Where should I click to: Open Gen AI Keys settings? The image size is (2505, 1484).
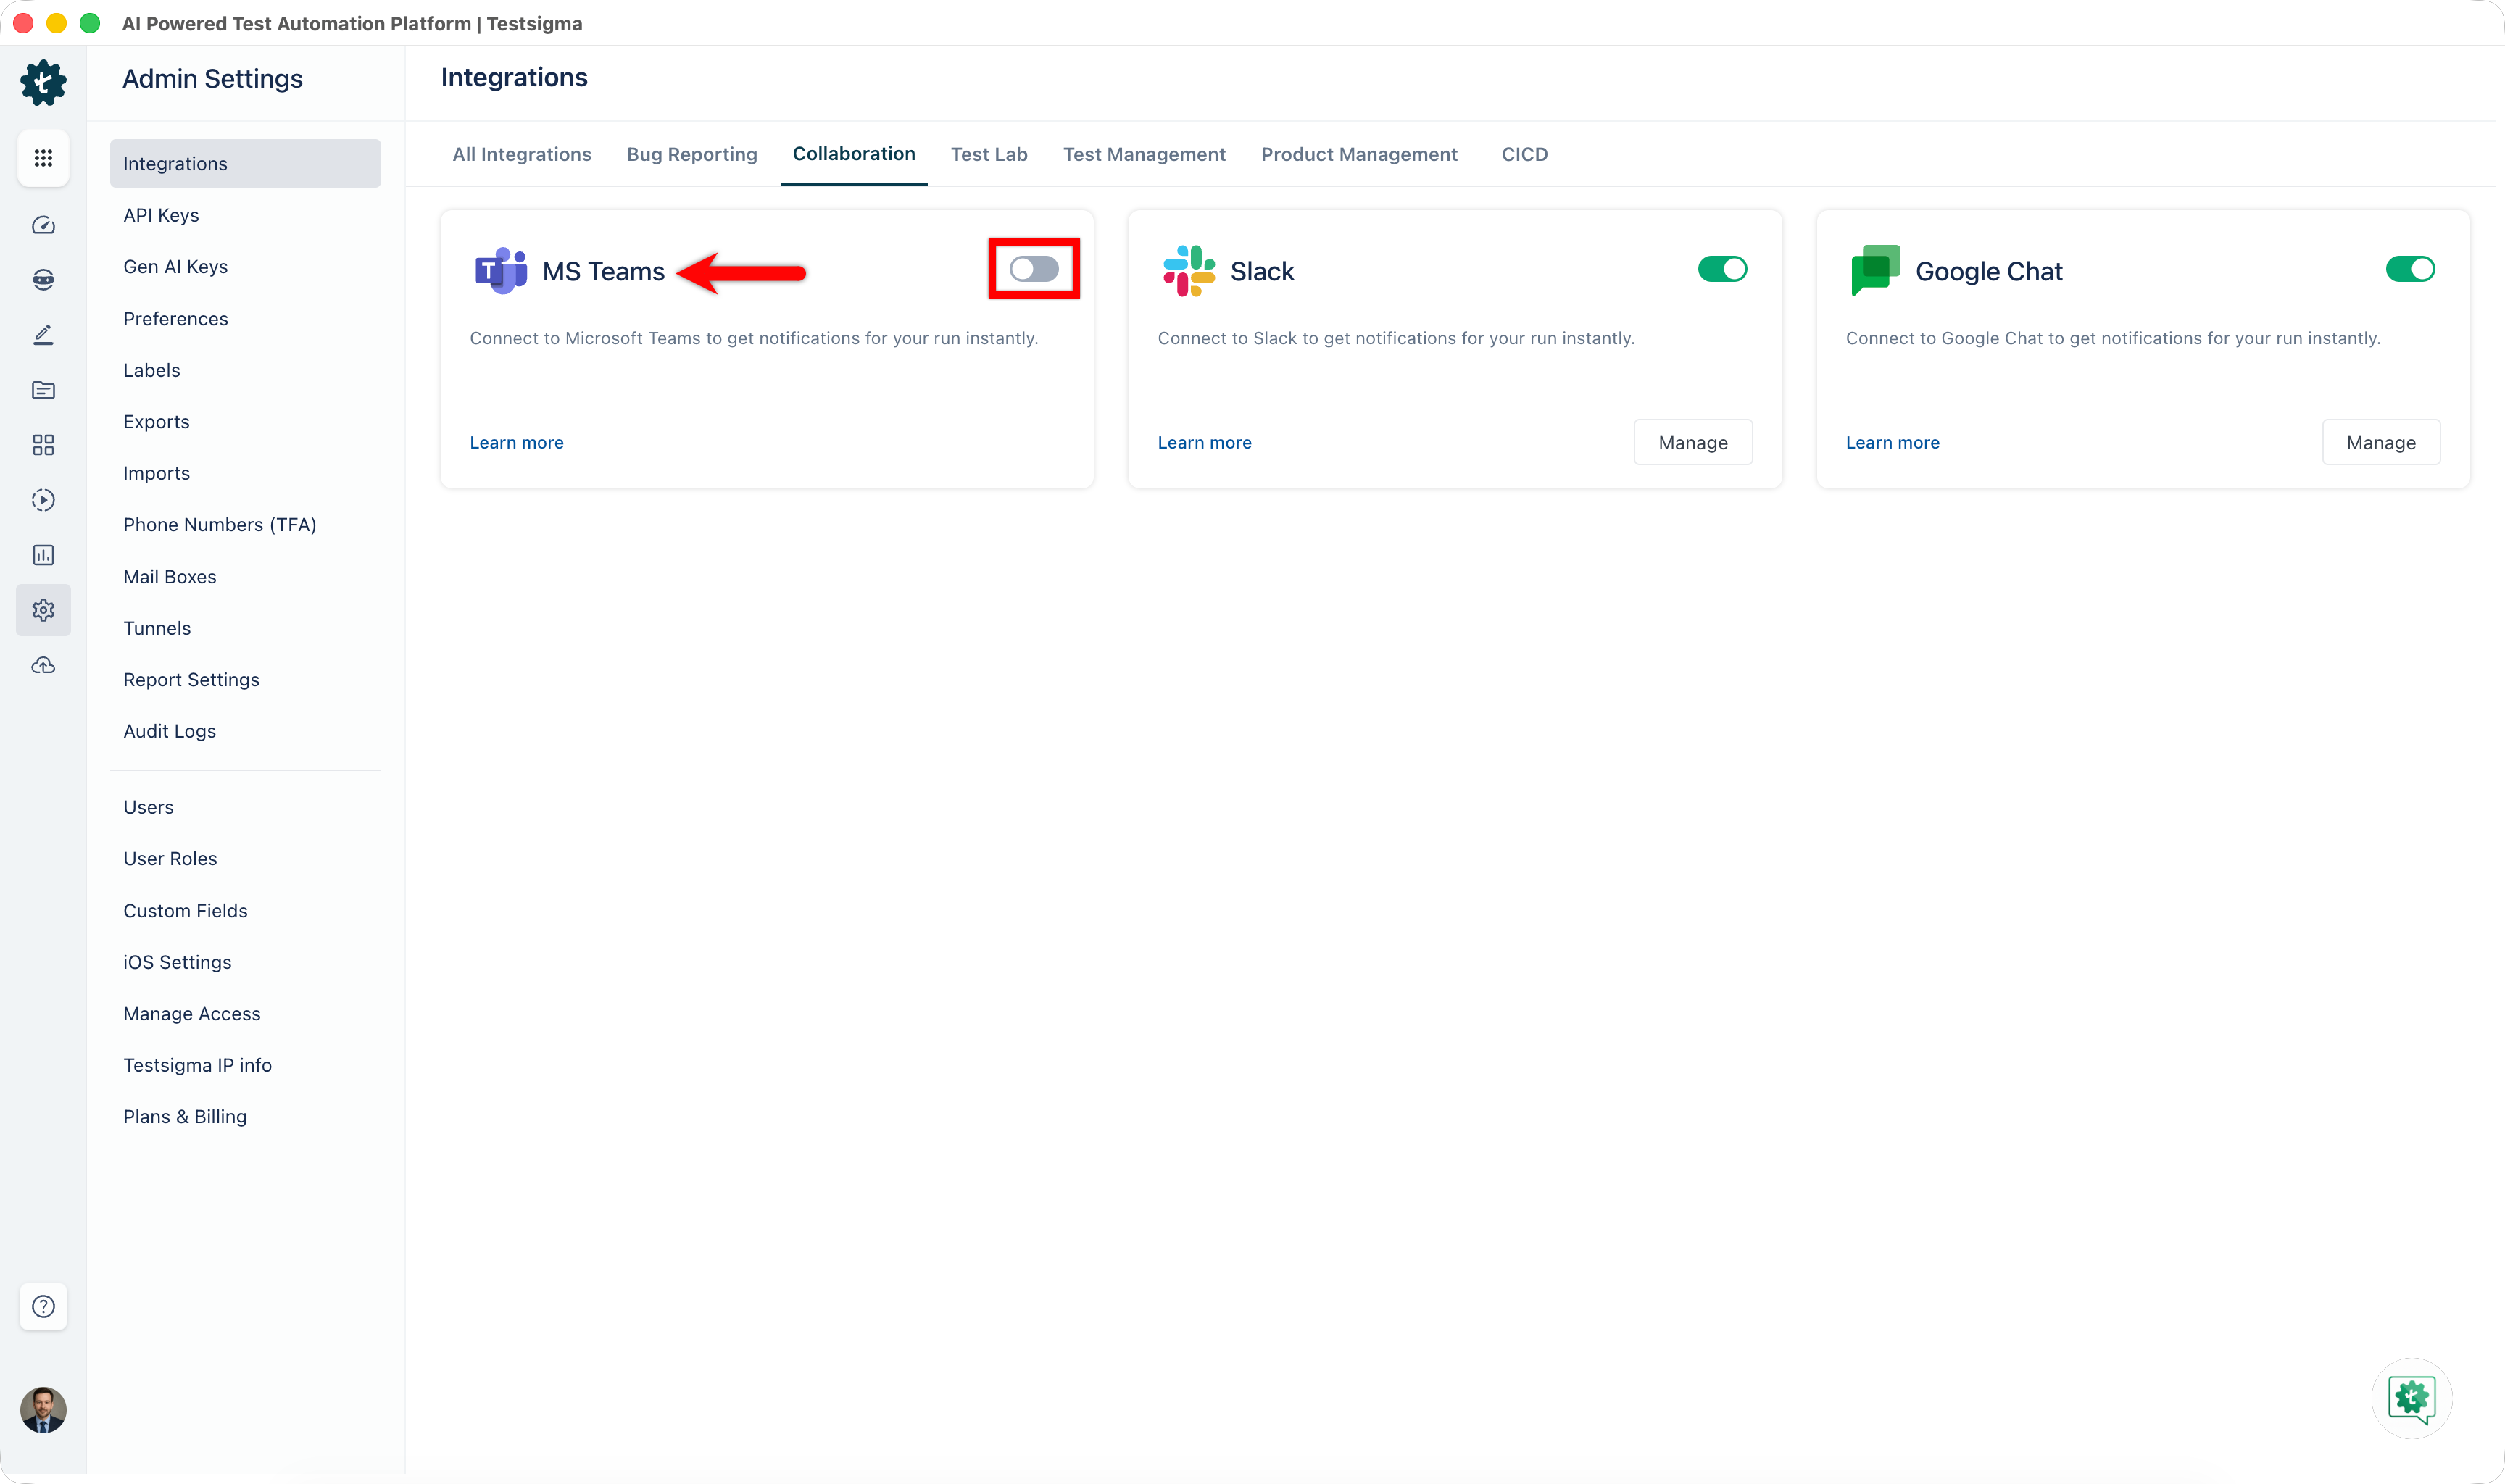pos(175,267)
